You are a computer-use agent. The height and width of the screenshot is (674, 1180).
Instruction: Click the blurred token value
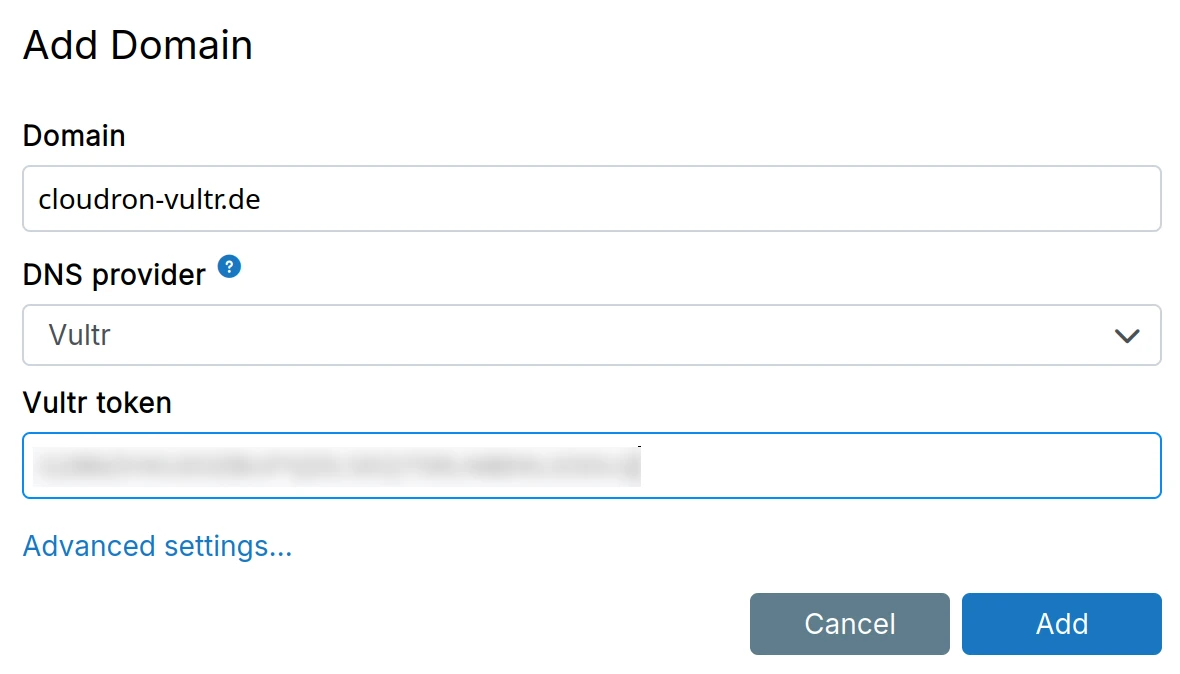tap(336, 466)
